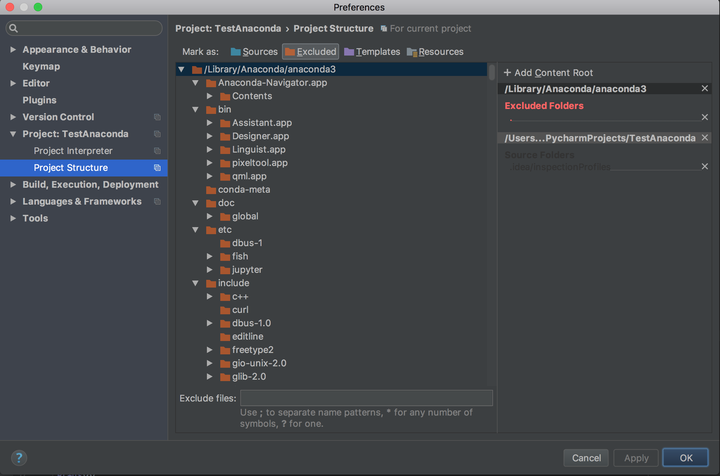Click the project-level icon beside Version Control
Screen dimensions: 720x476
157,117
